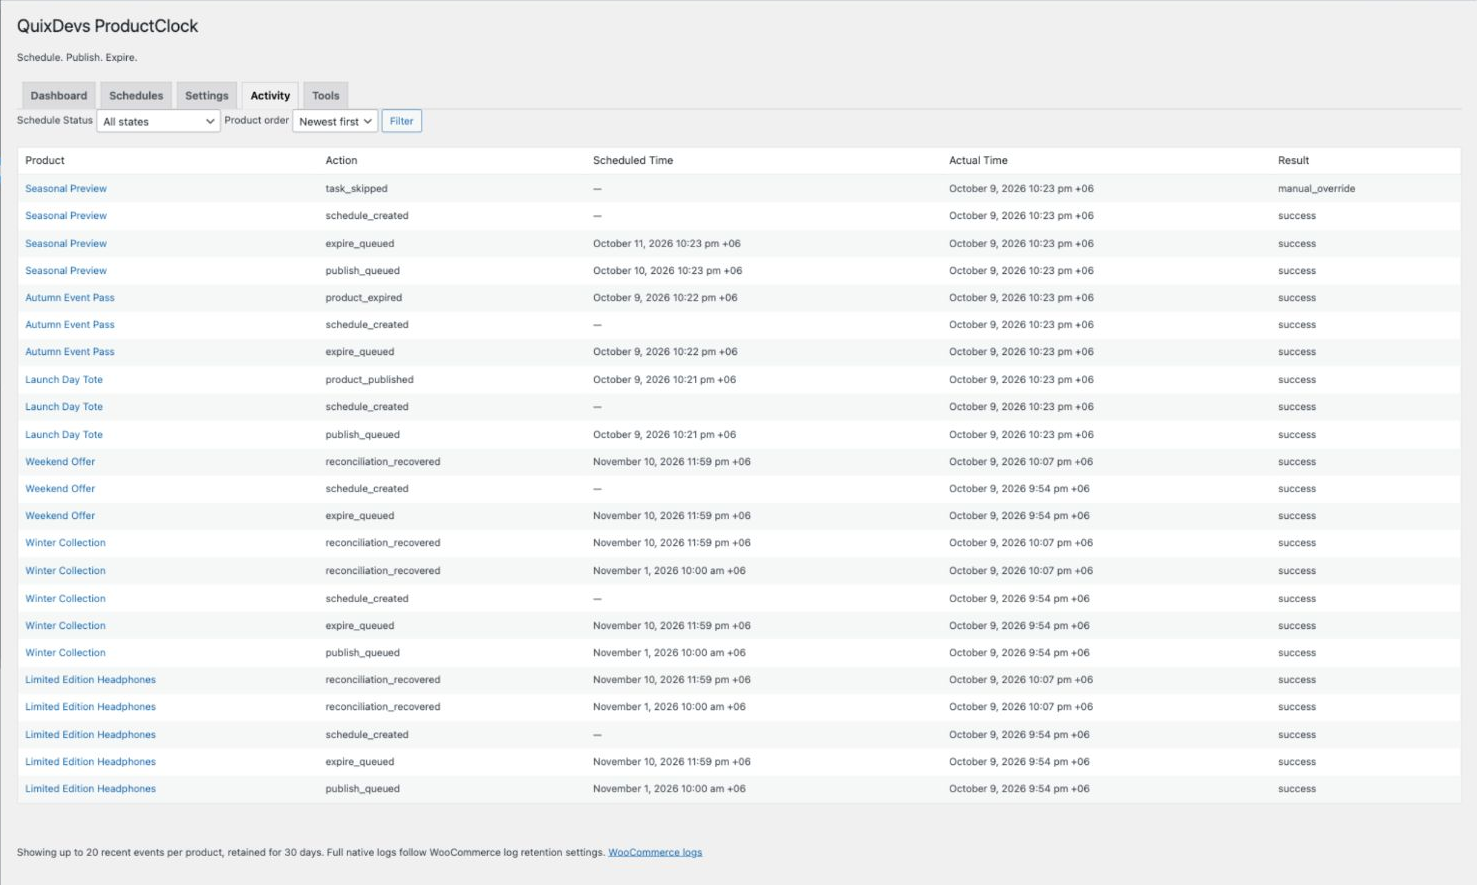Open Launch Day Tote in the product_published row
Viewport: 1477px width, 885px height.
point(64,379)
